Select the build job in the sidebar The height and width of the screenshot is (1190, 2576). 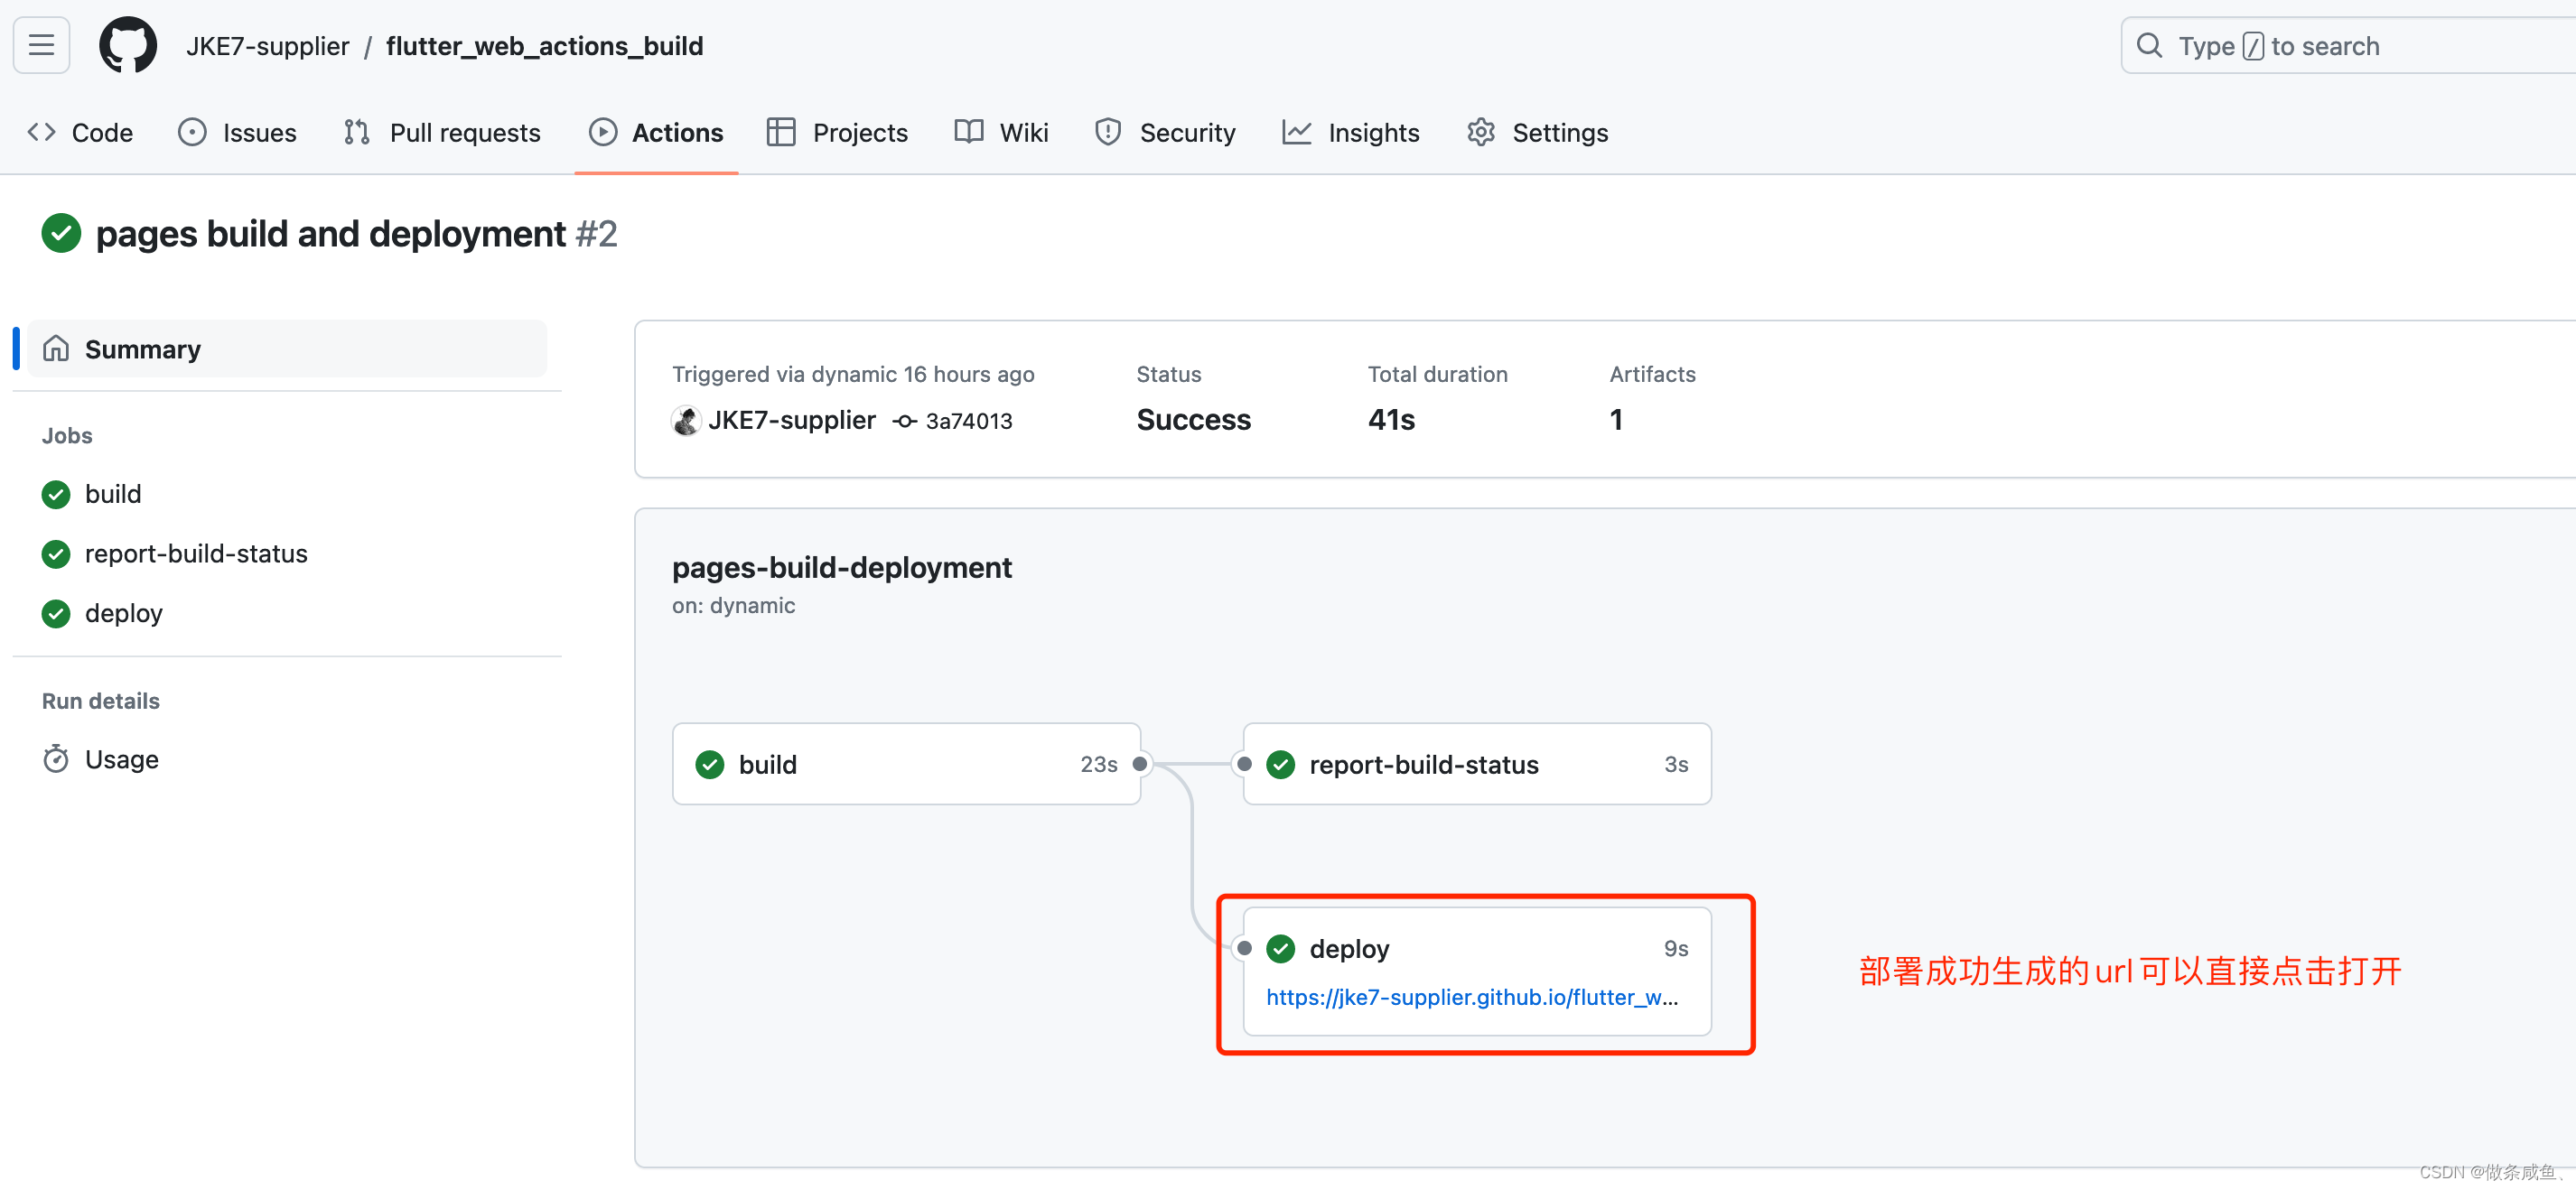[113, 494]
